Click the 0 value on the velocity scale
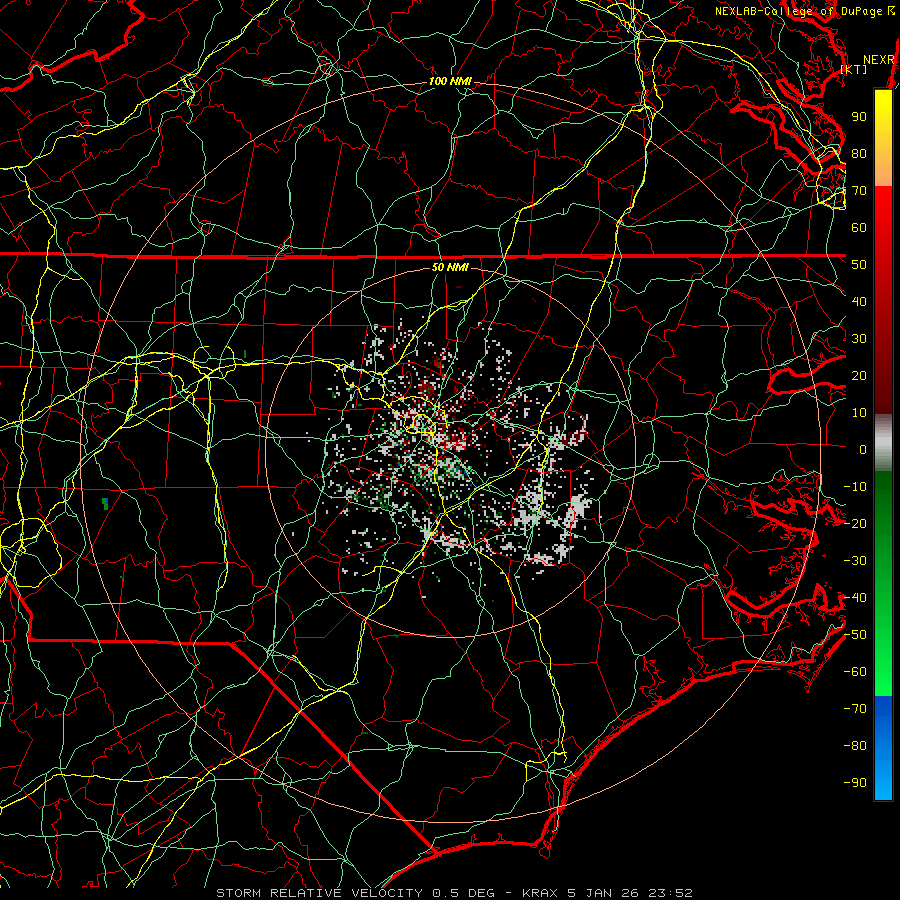 pyautogui.click(x=863, y=449)
